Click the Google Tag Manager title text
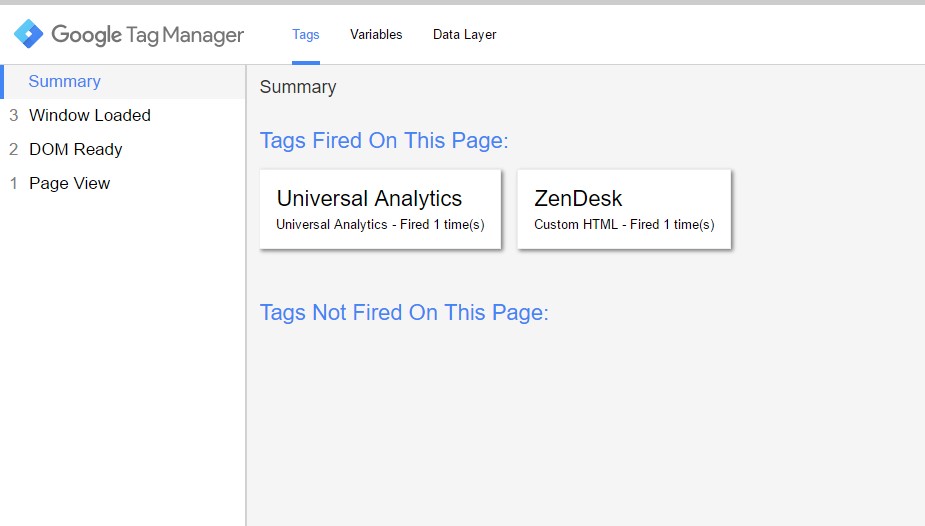Image resolution: width=925 pixels, height=526 pixels. 147,35
